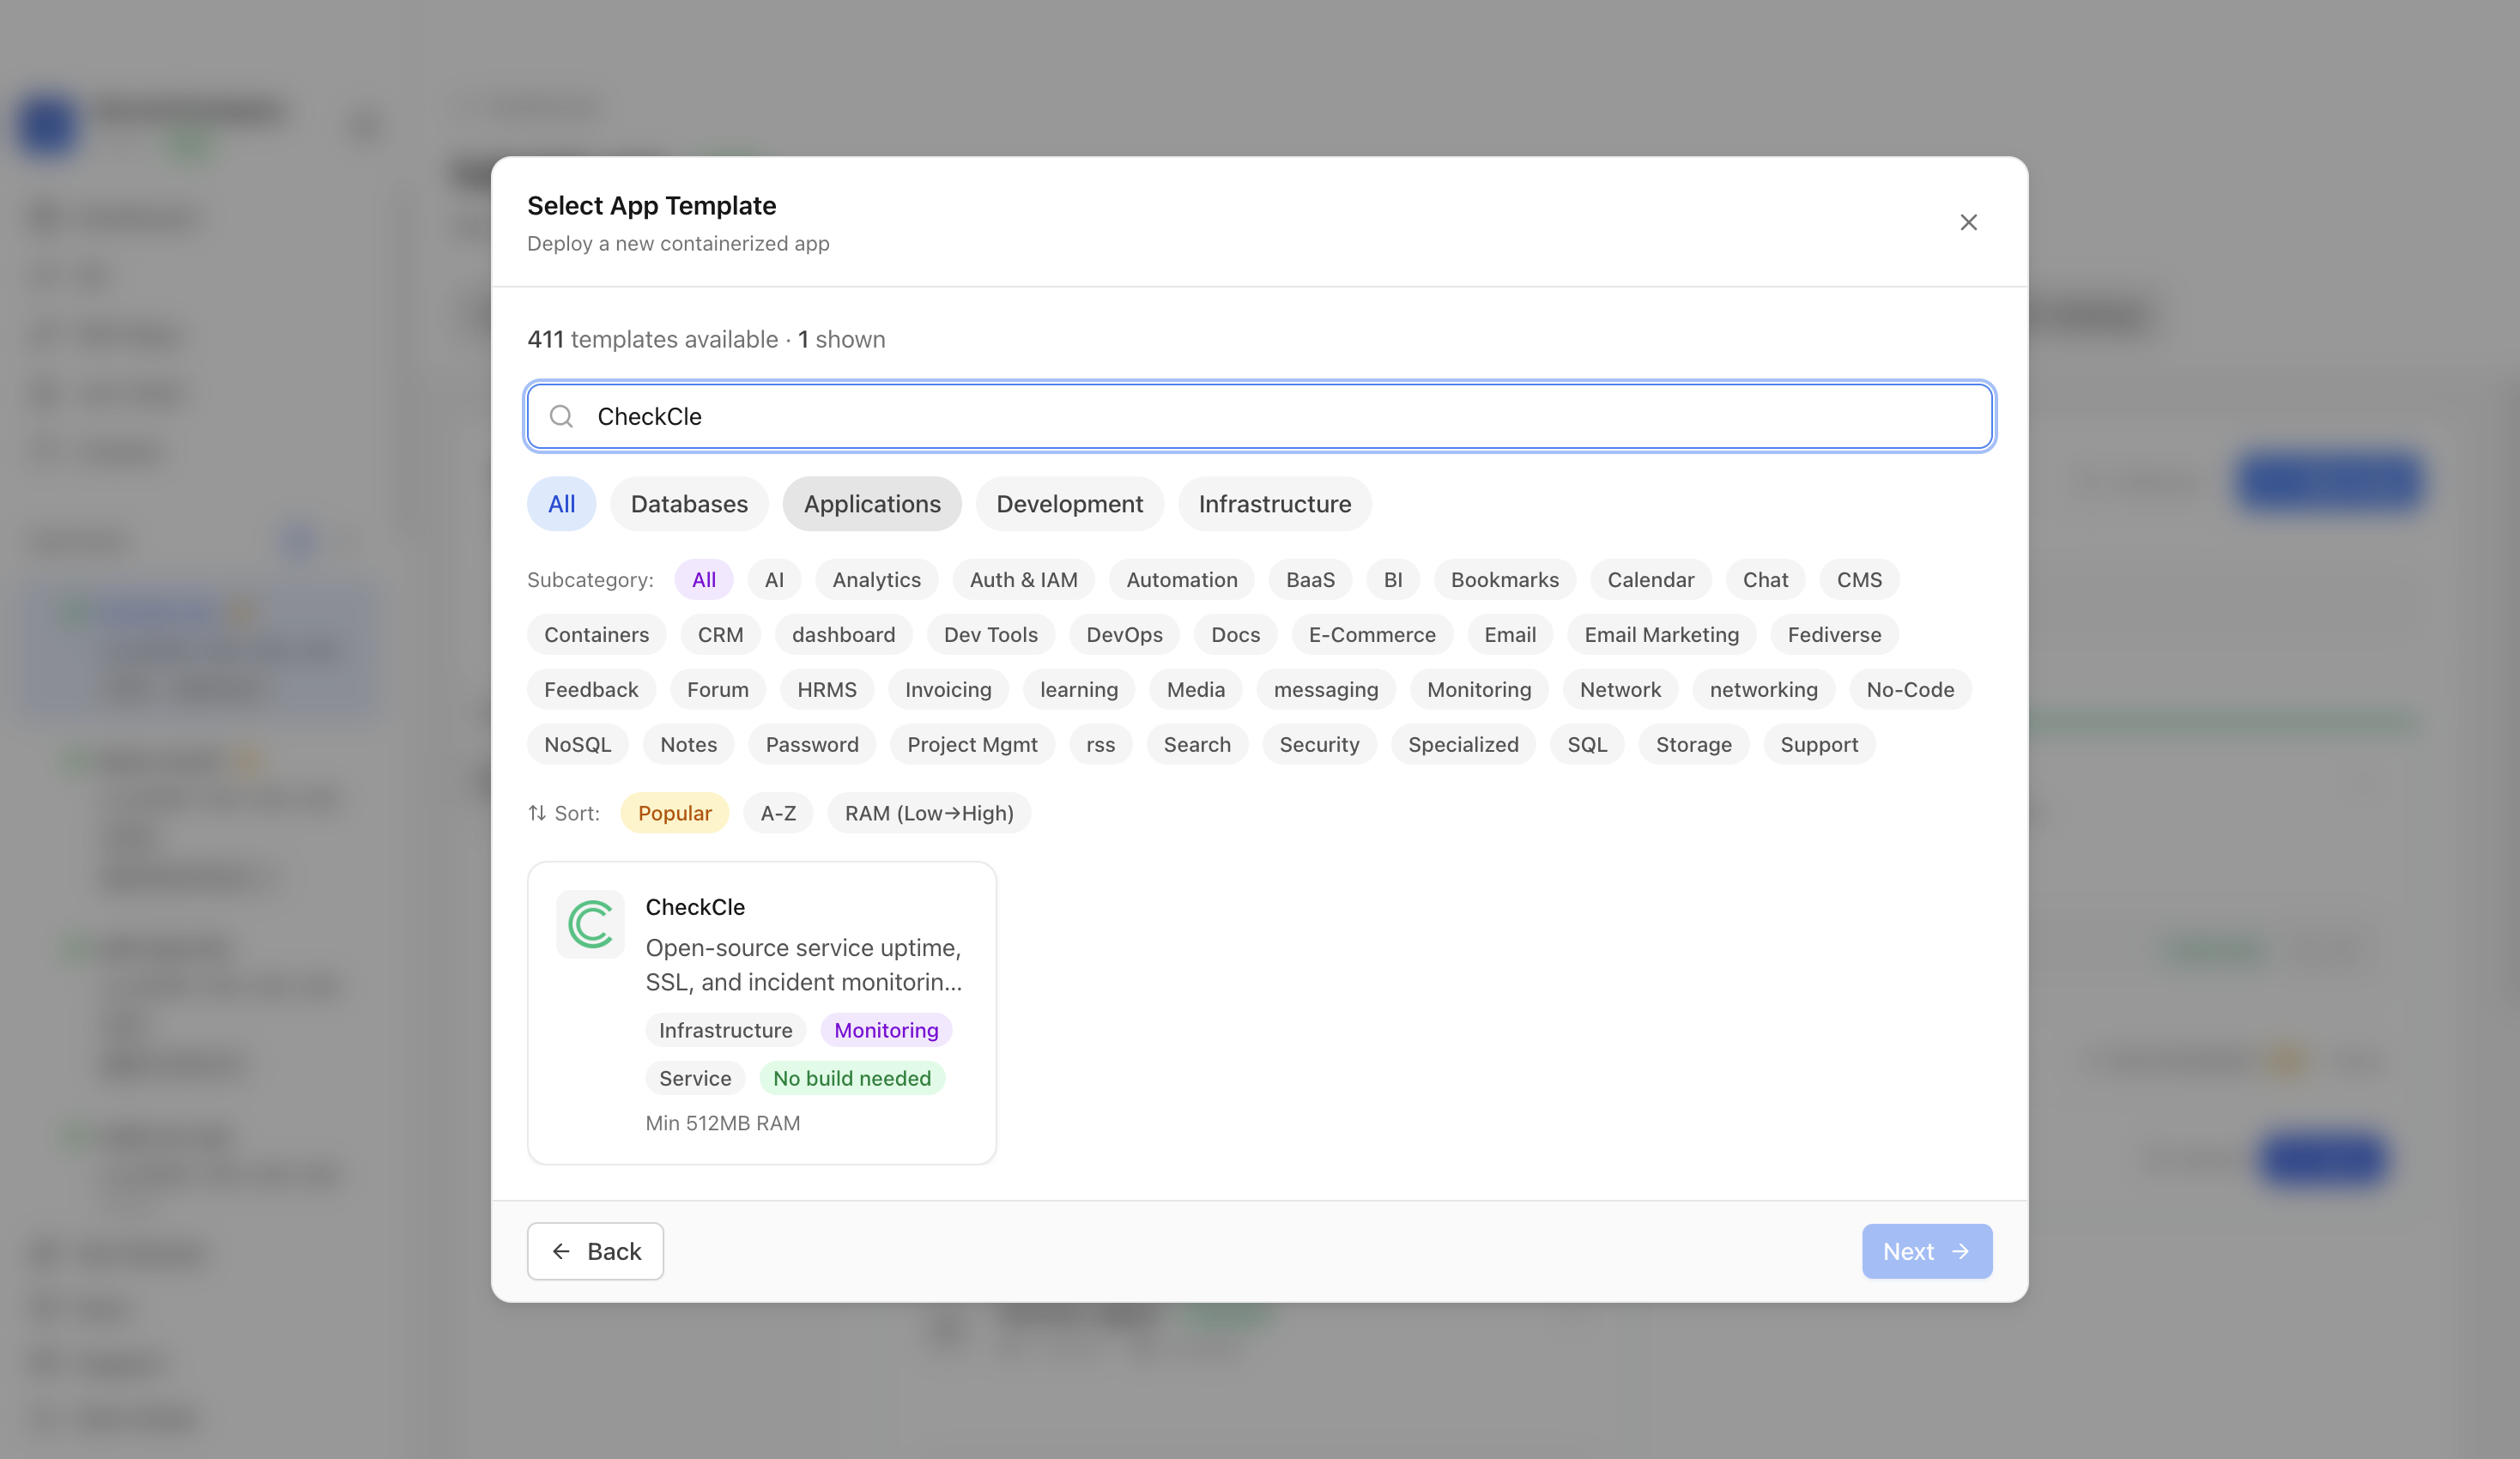Filter by Specialized subcategory
2520x1459 pixels.
tap(1463, 745)
